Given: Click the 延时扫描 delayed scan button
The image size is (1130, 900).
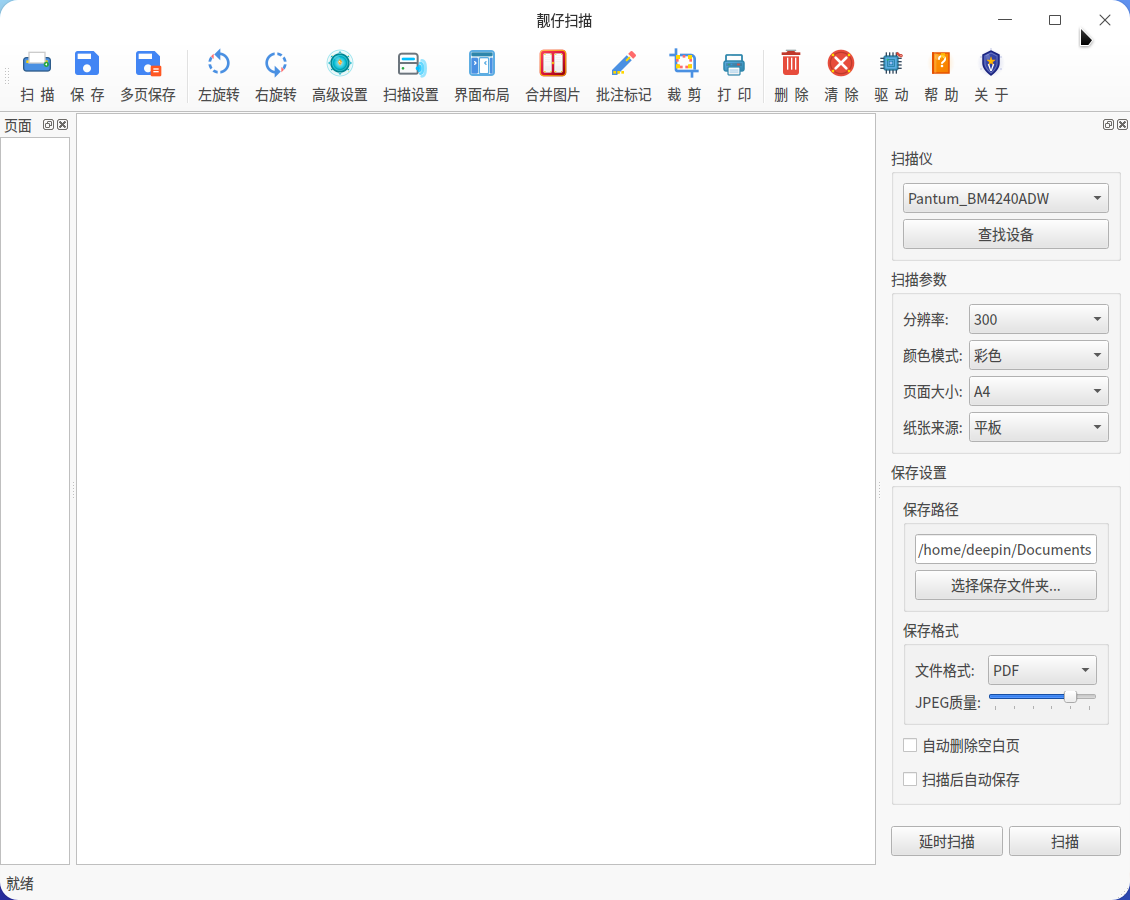Looking at the screenshot, I should point(946,841).
